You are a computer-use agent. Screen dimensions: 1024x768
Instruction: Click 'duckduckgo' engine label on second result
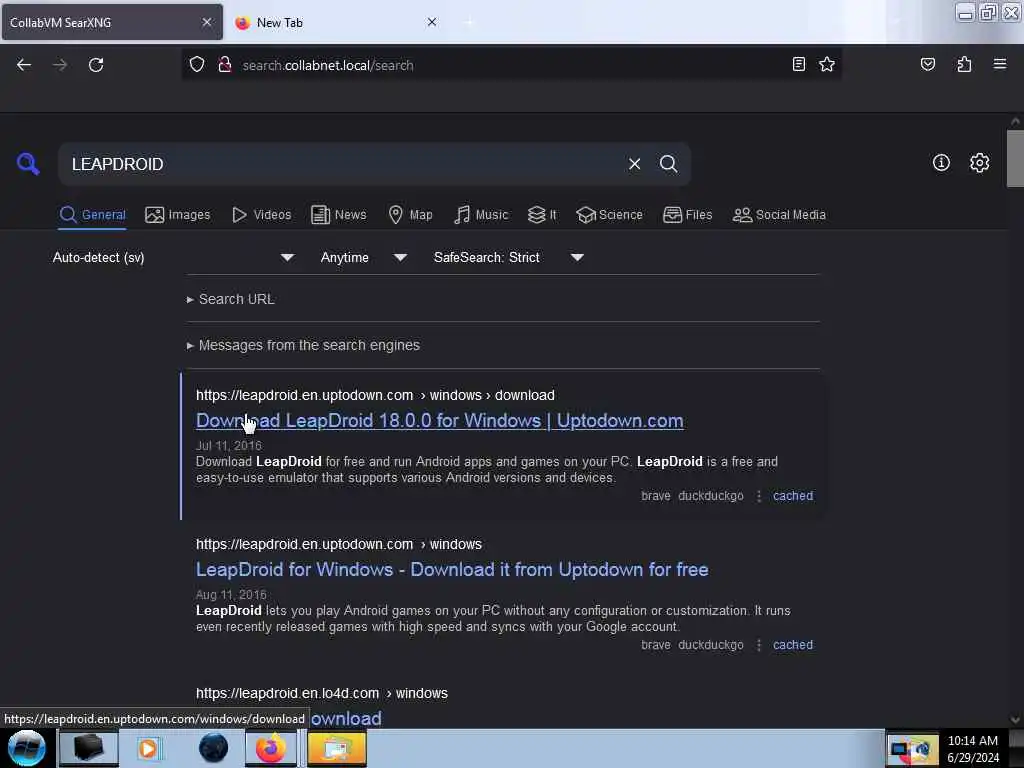pos(711,645)
